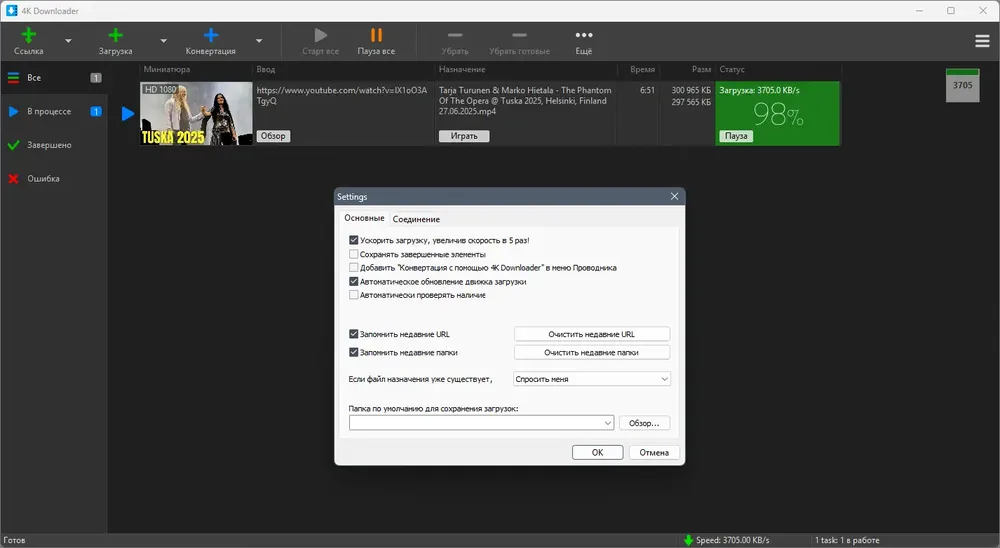The image size is (1000, 548).
Task: Click the blue play arrow beside the thumbnail
Action: pos(128,114)
